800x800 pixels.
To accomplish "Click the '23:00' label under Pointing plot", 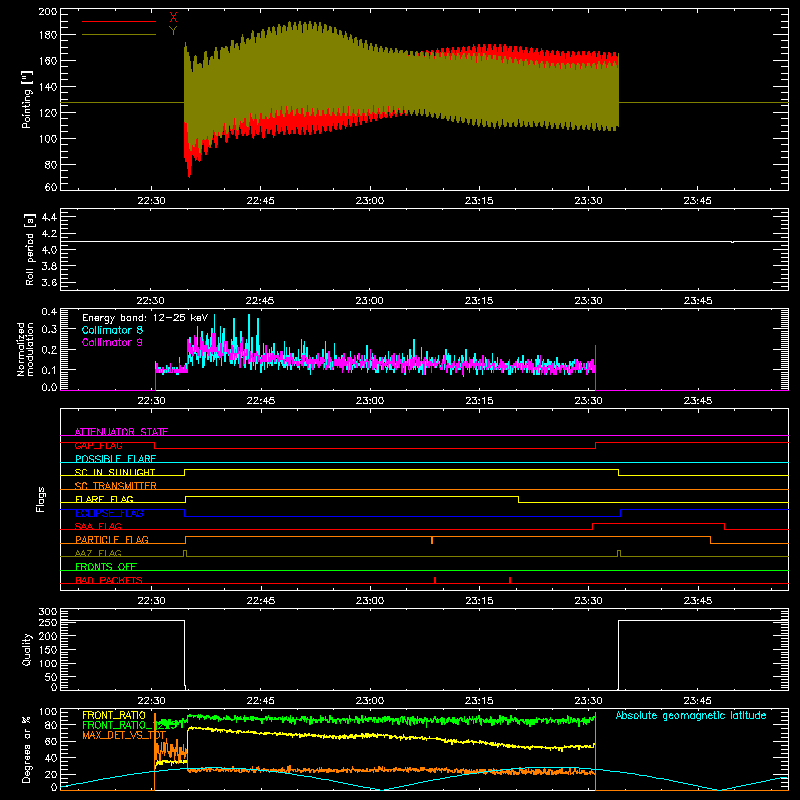I will [370, 201].
